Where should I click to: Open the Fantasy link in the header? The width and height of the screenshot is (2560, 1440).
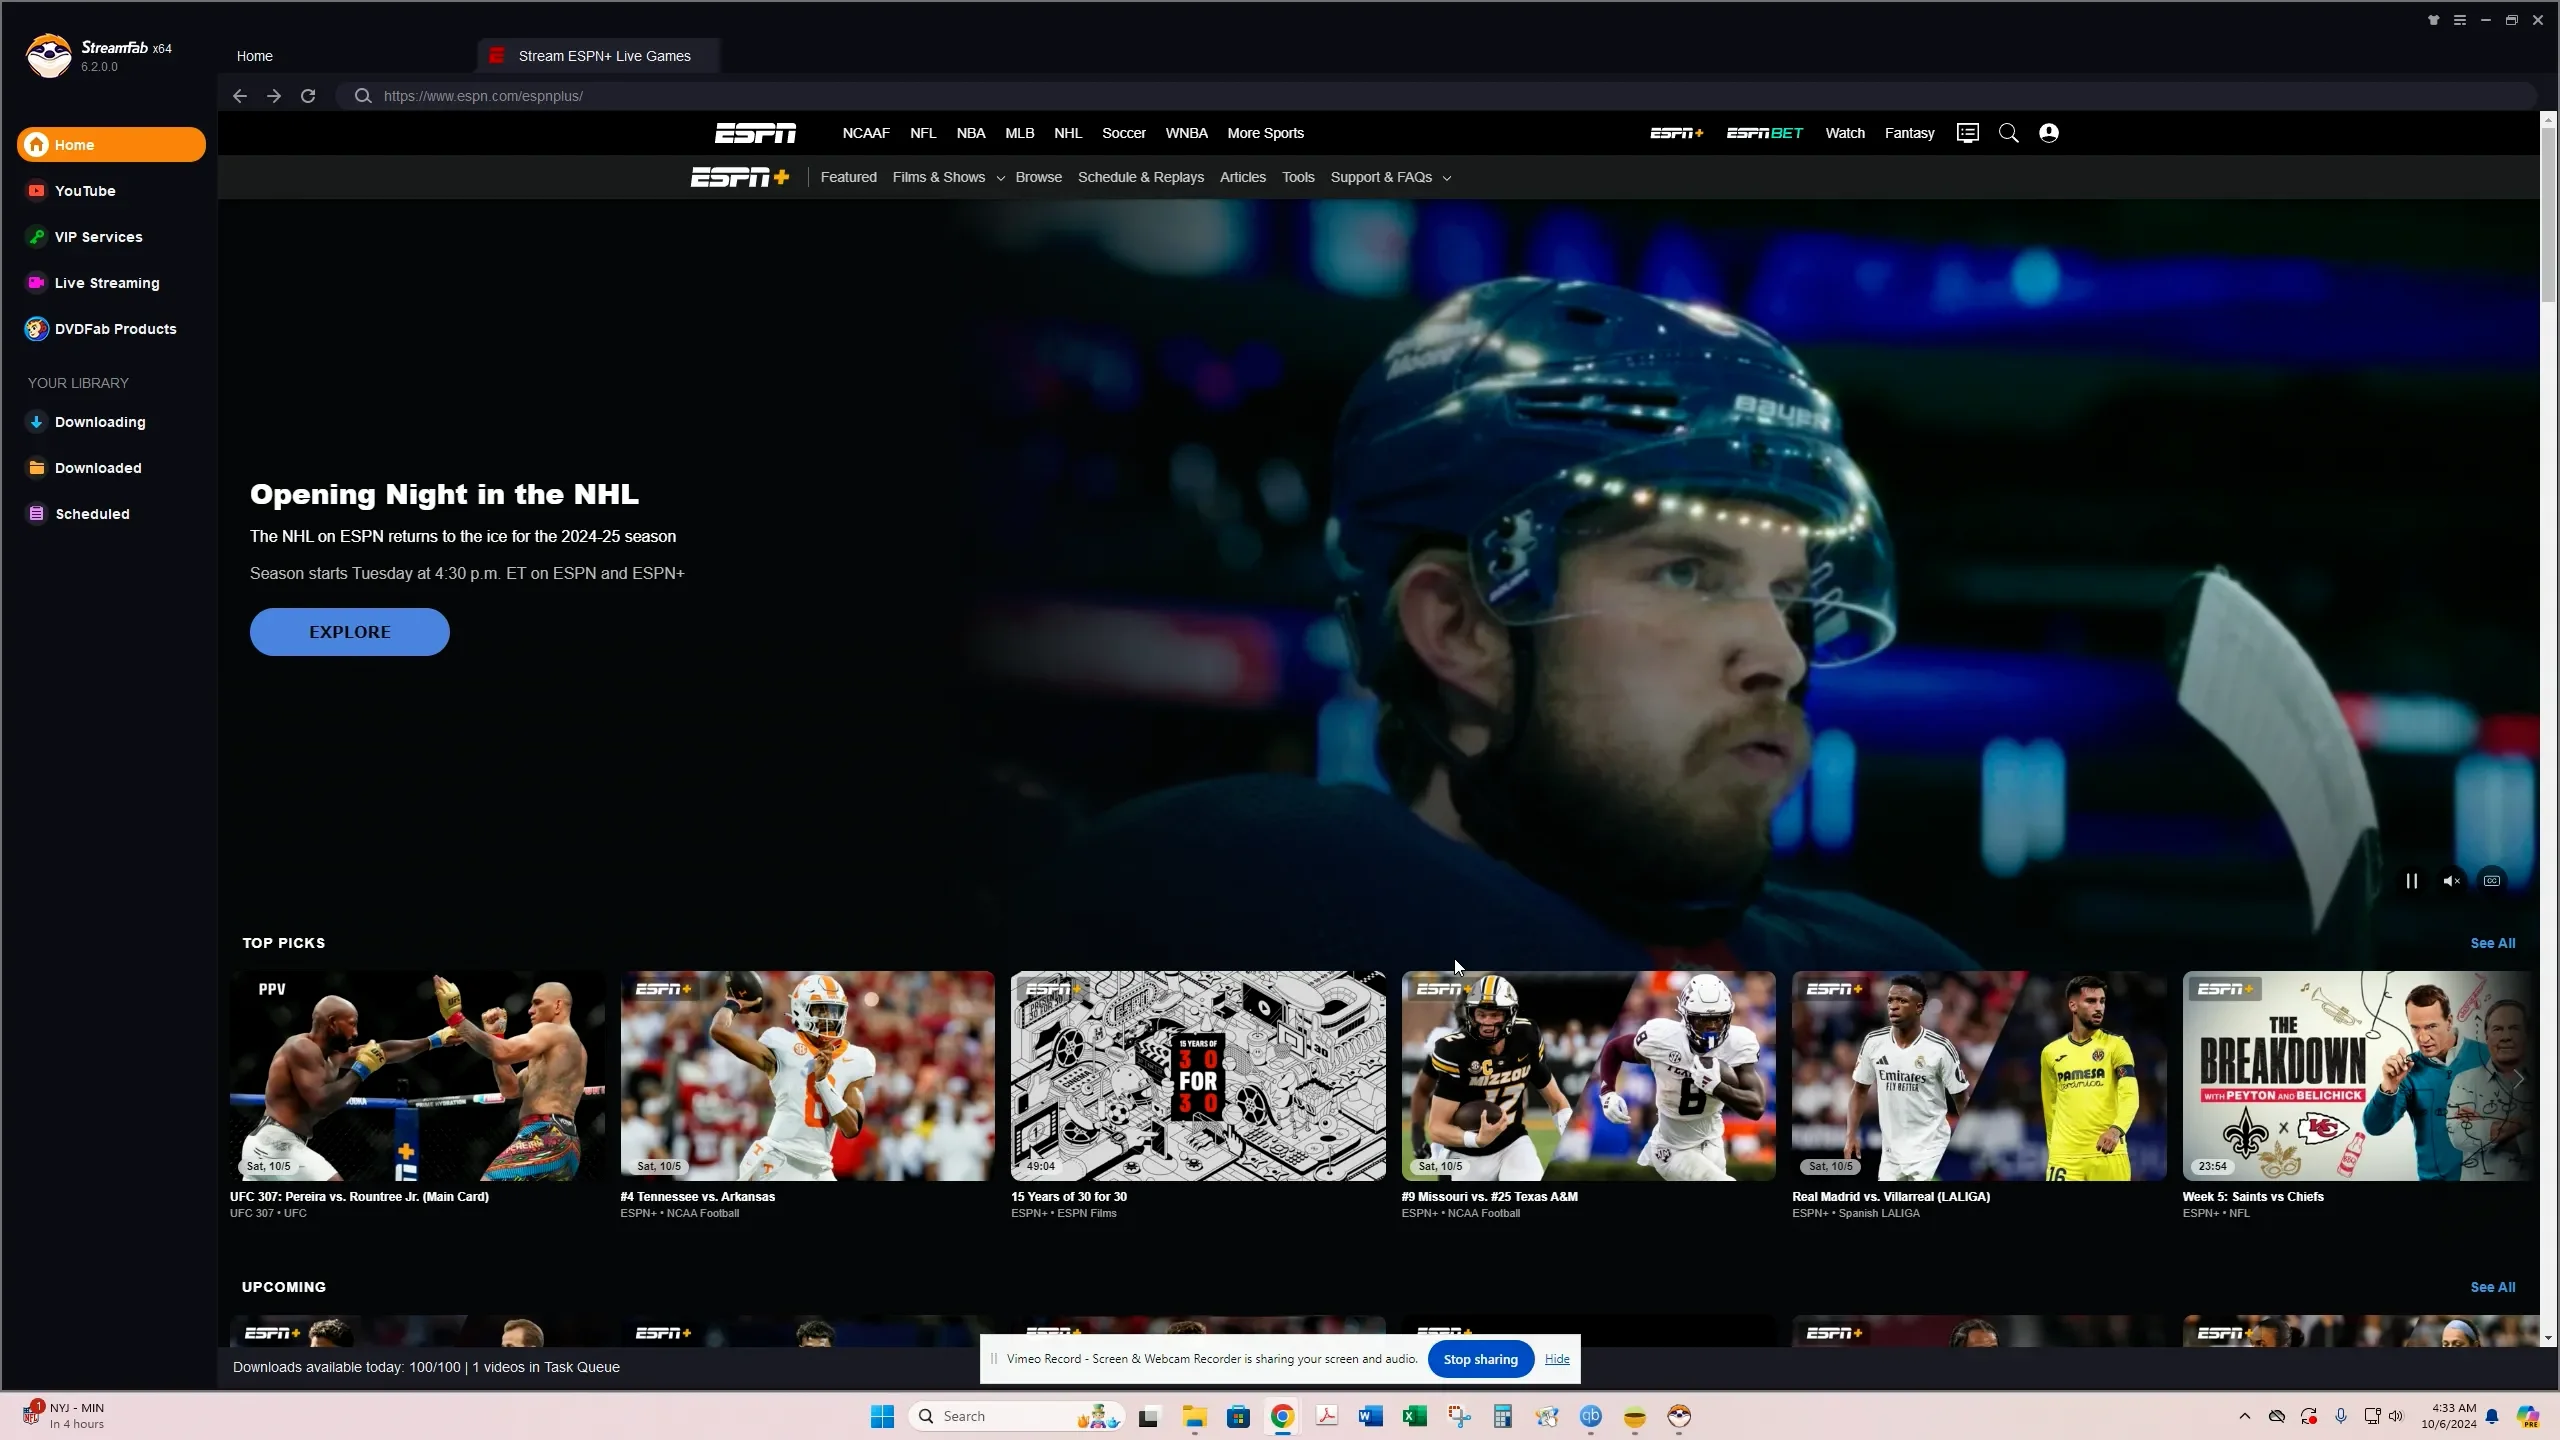[1910, 133]
